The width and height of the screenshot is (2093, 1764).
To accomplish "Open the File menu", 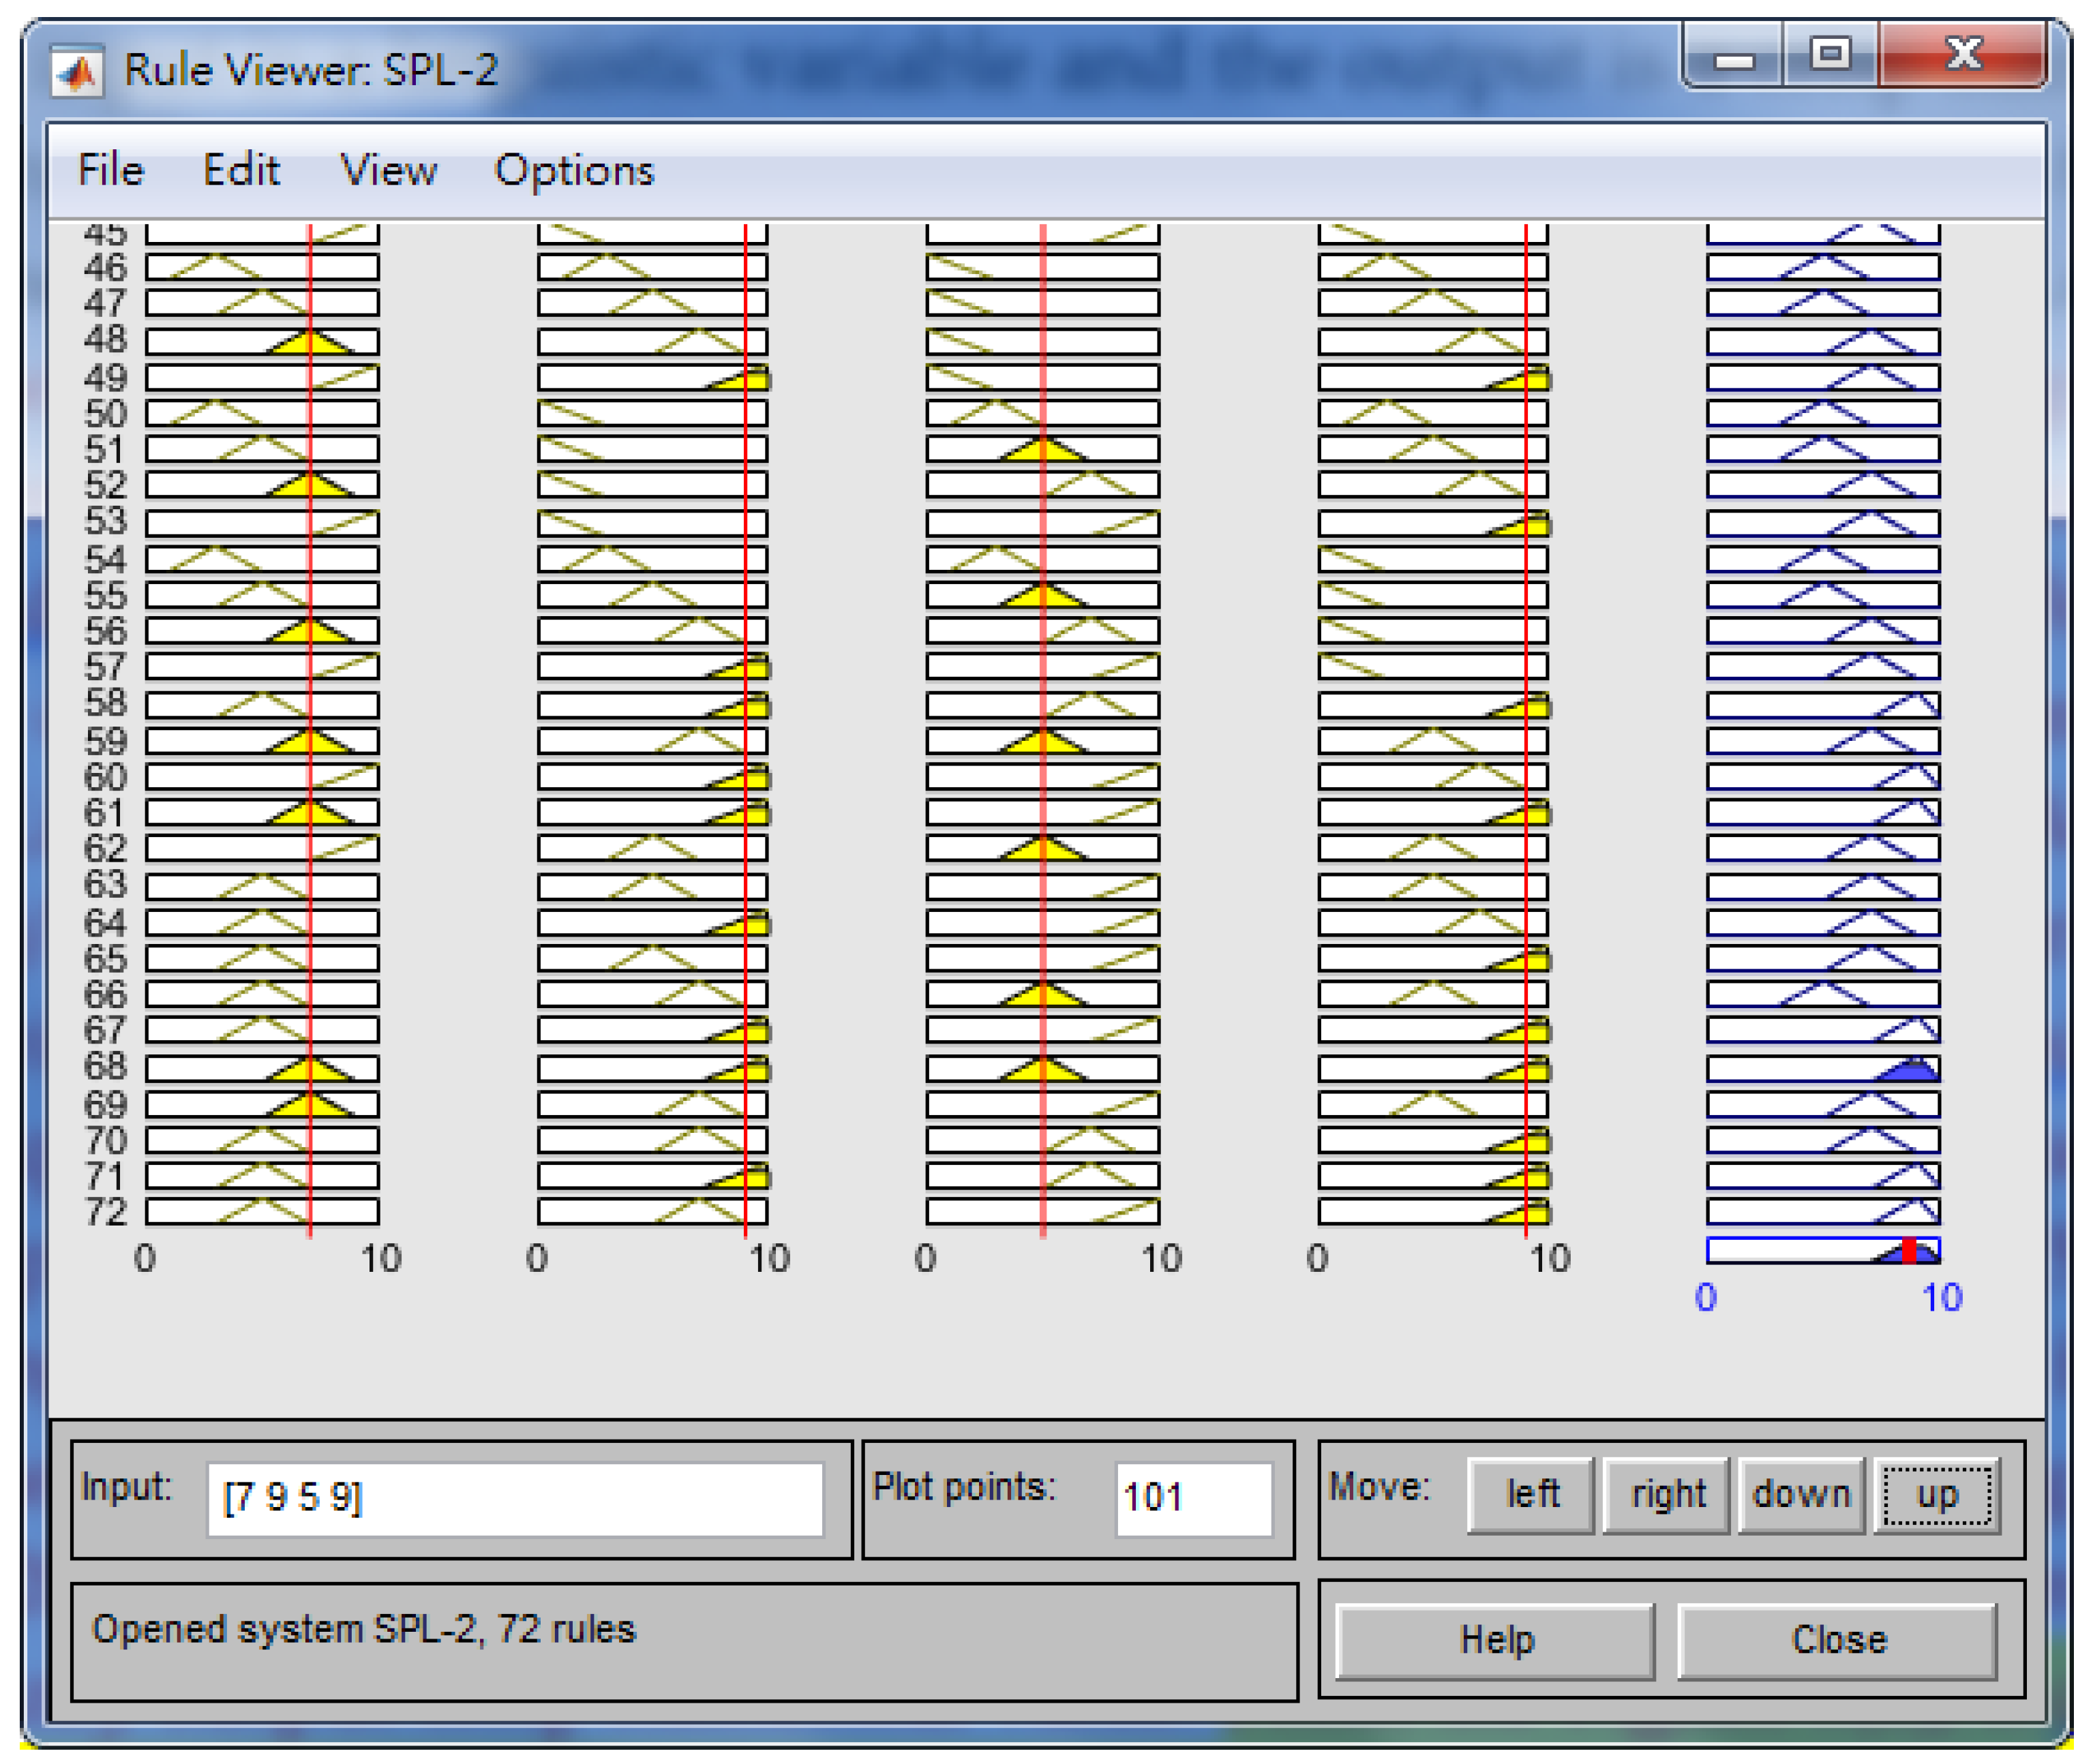I will tap(111, 170).
